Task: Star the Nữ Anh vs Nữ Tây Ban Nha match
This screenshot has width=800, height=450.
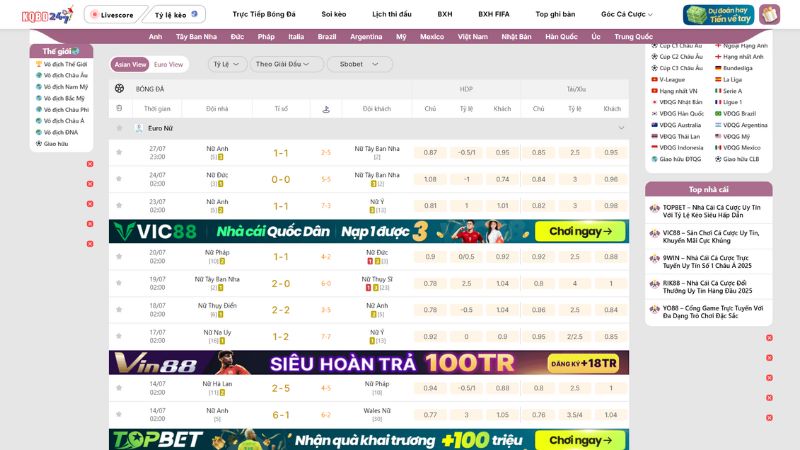Action: [119, 152]
